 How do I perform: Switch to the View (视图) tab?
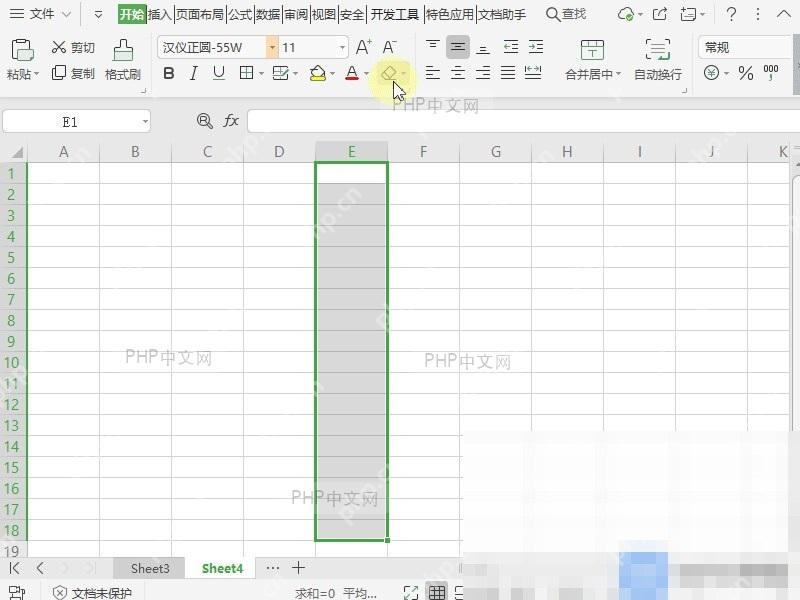point(323,14)
